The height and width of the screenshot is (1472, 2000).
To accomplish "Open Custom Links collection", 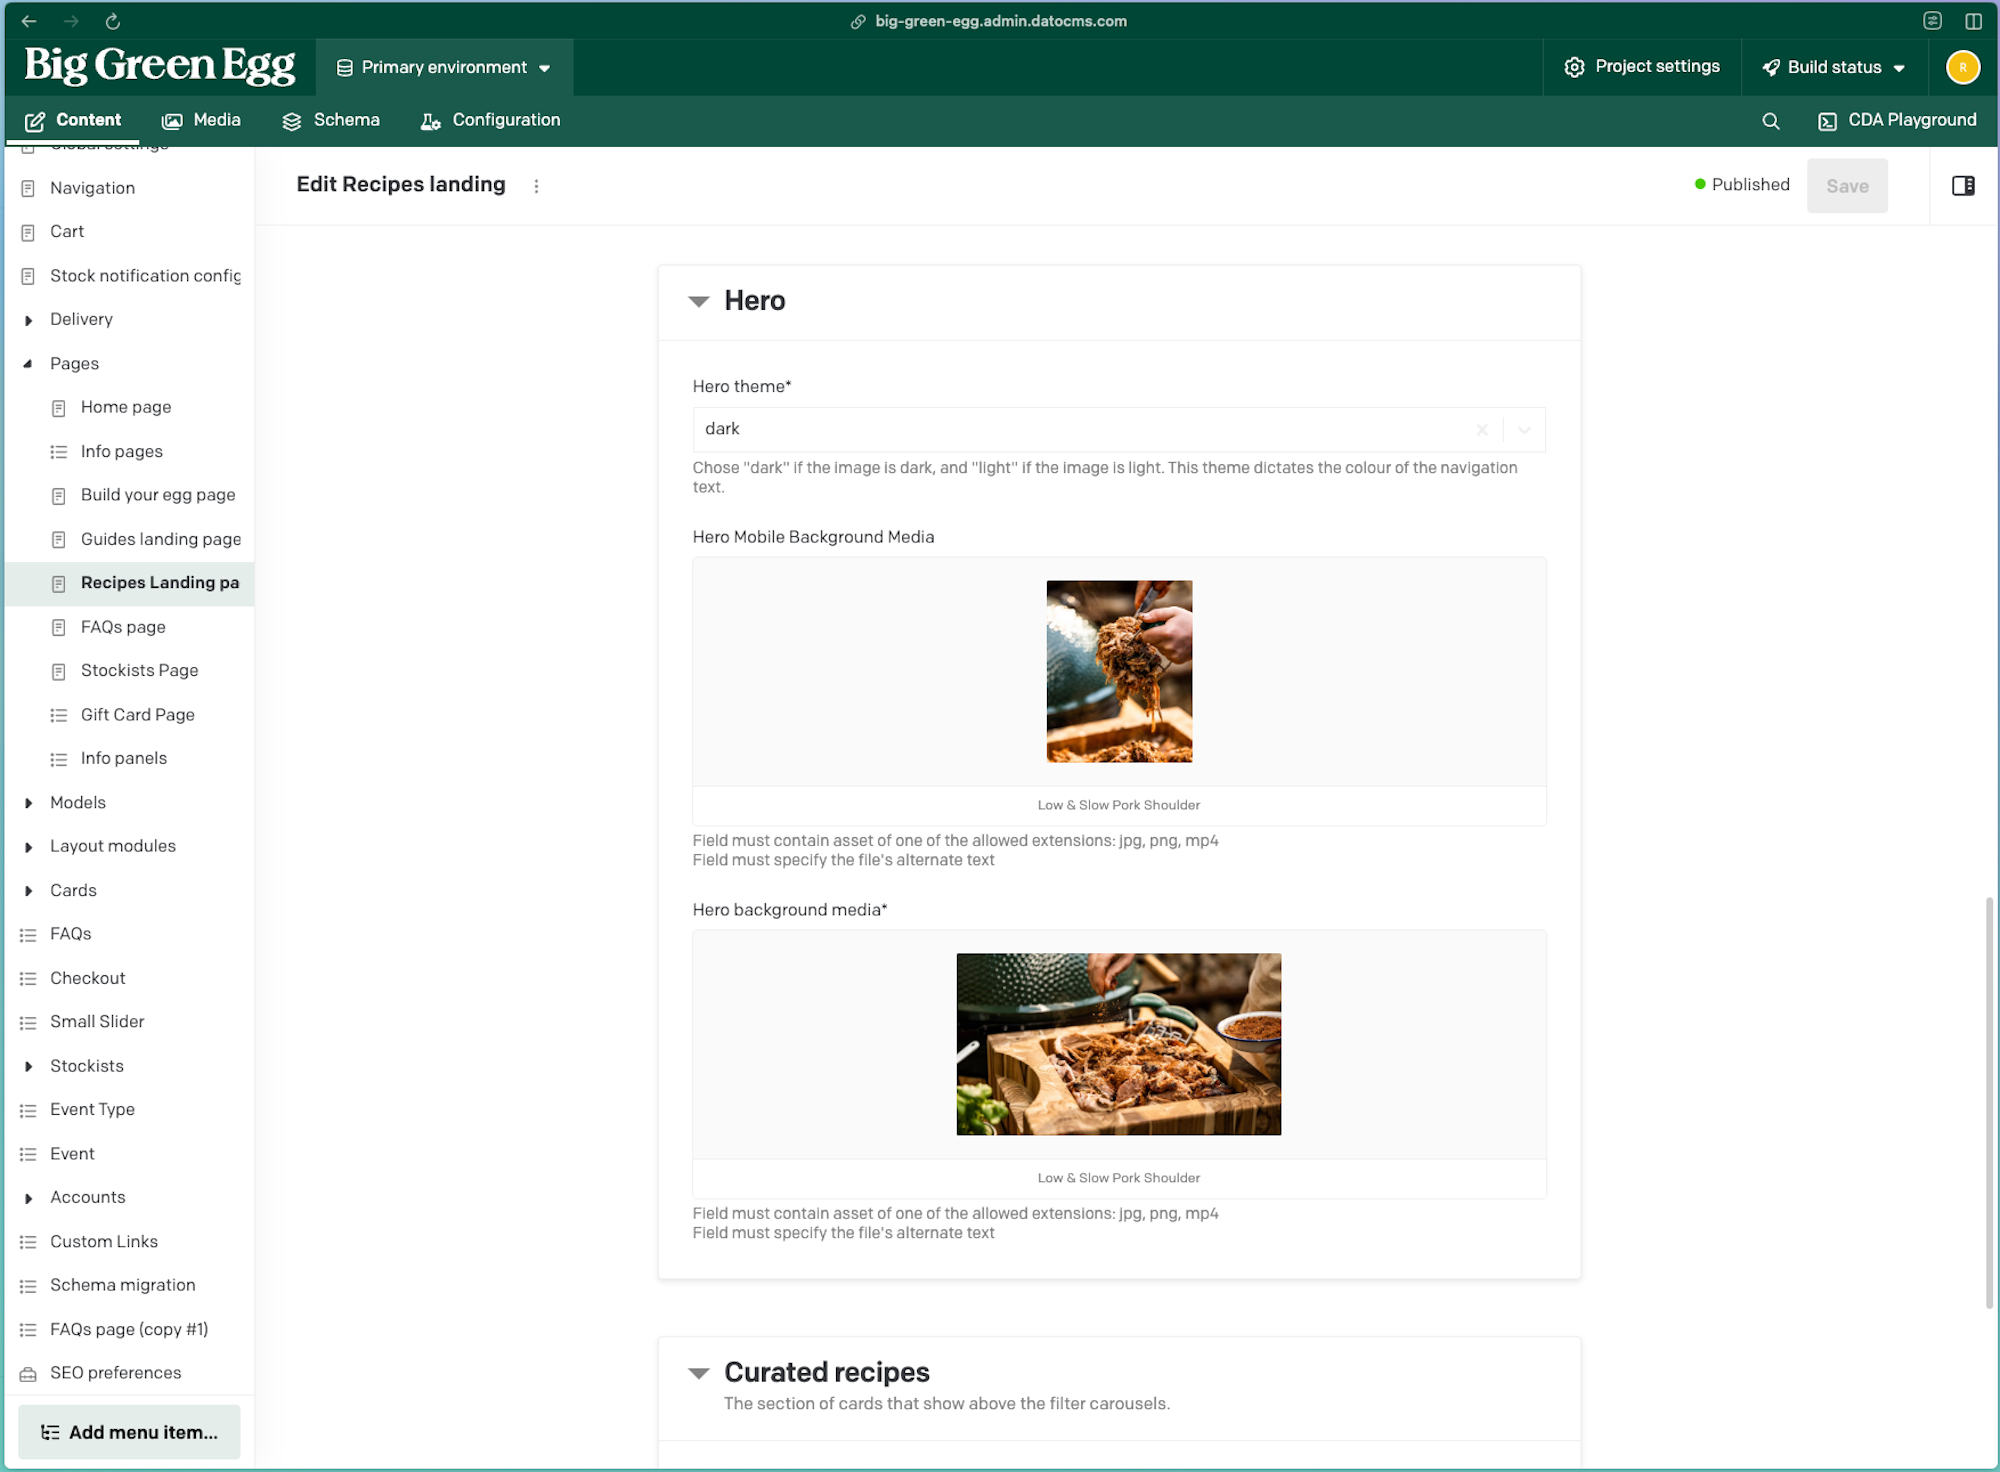I will tap(128, 1242).
